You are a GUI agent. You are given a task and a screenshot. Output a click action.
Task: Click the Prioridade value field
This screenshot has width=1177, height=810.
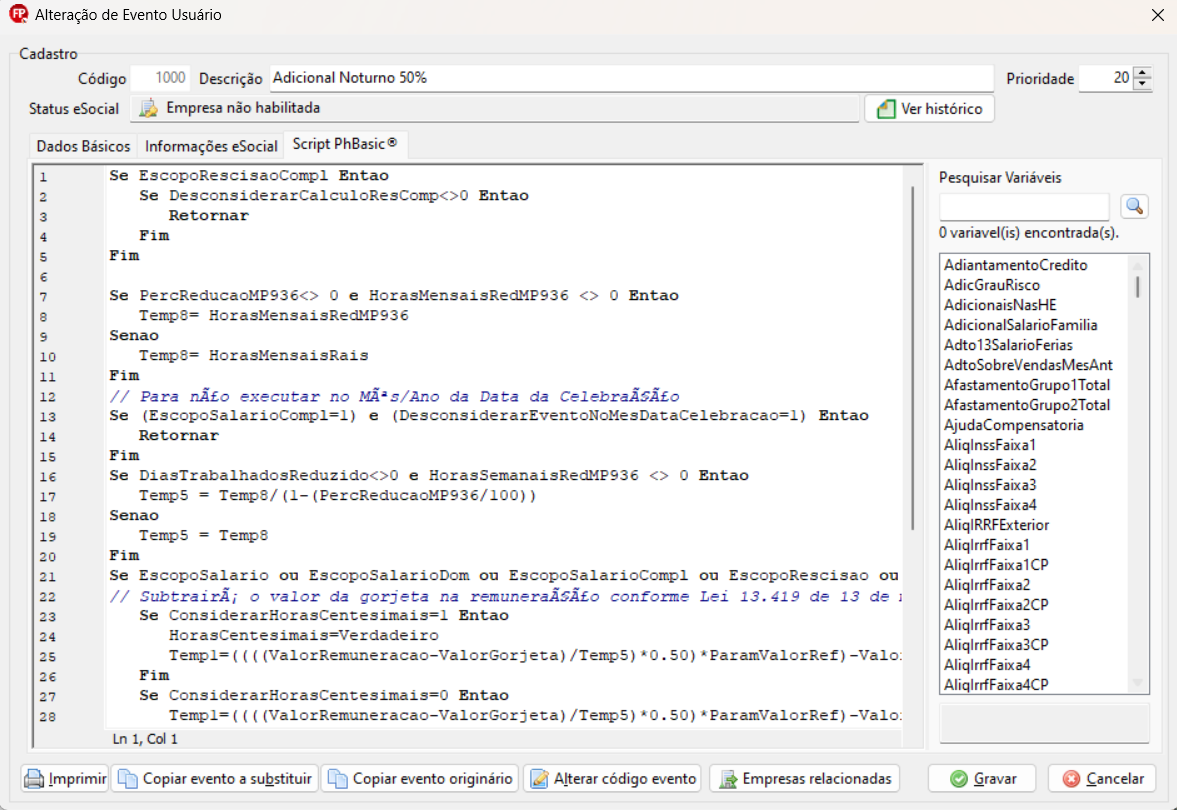coord(1106,78)
